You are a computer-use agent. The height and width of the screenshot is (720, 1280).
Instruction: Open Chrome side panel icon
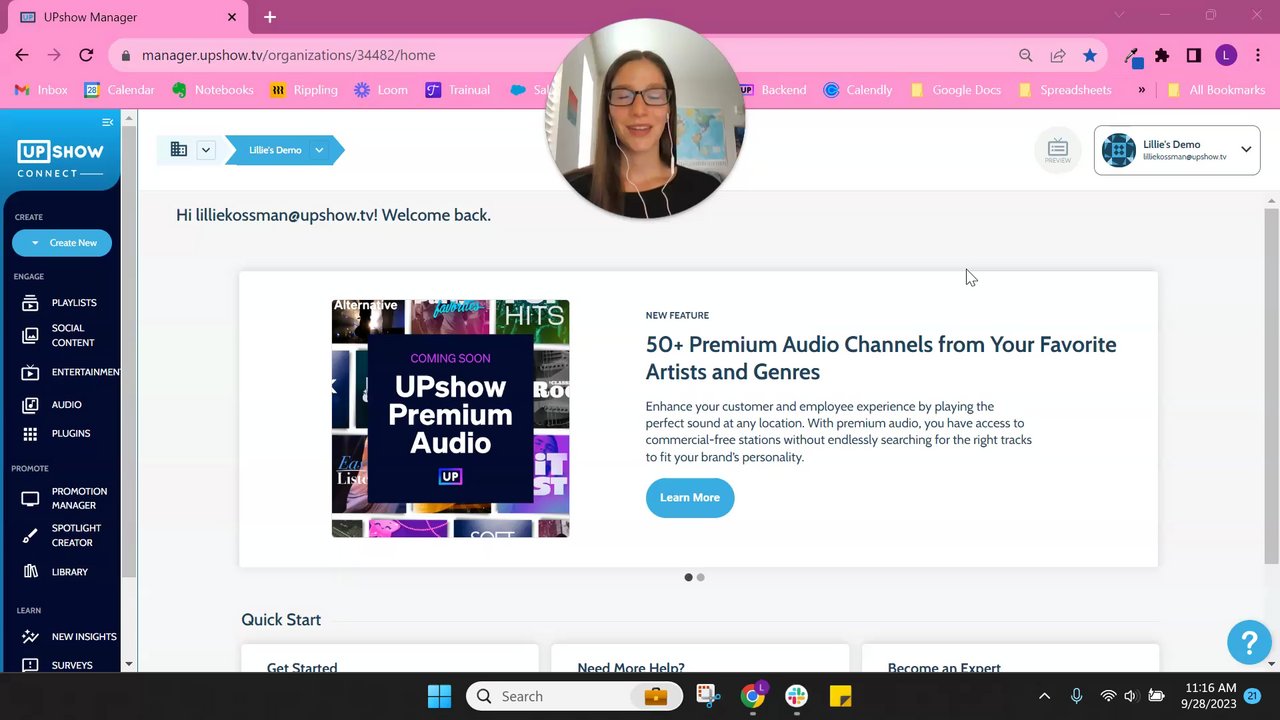1194,55
